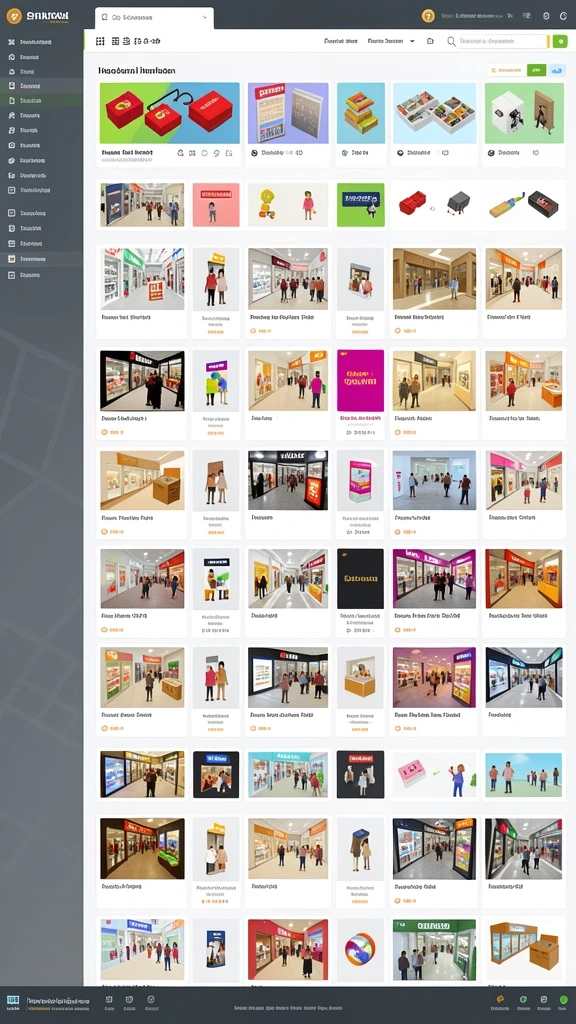Screen dimensions: 576x1024
Task: Switch to the large grid view icon in toolbar
Action: (100, 41)
